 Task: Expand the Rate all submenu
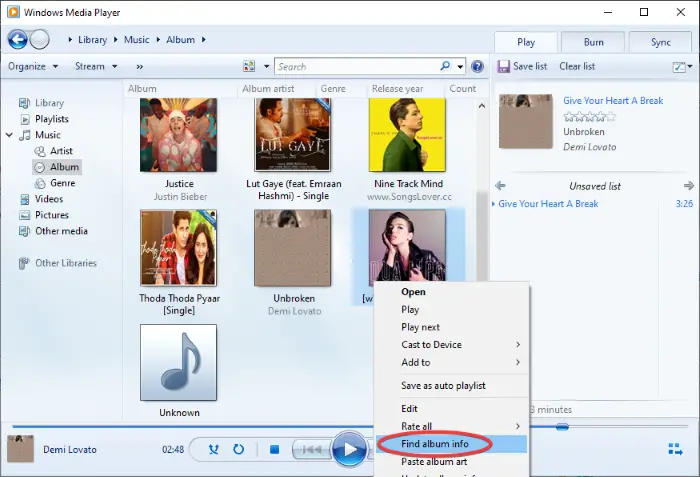pyautogui.click(x=518, y=426)
